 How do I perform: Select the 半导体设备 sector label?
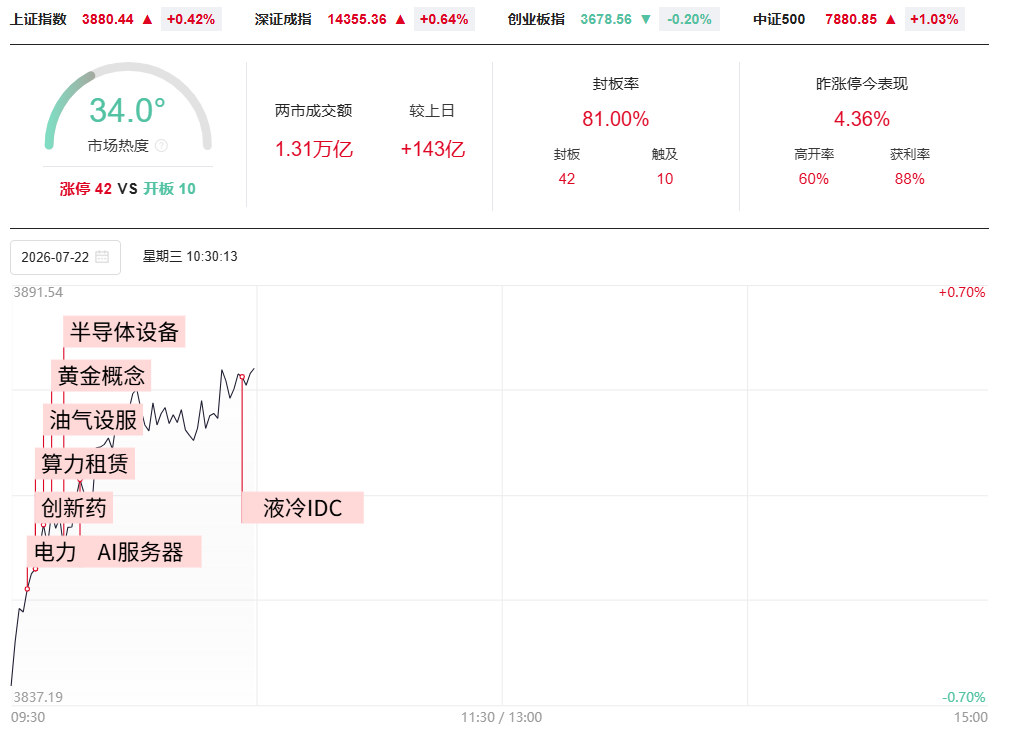click(x=124, y=332)
